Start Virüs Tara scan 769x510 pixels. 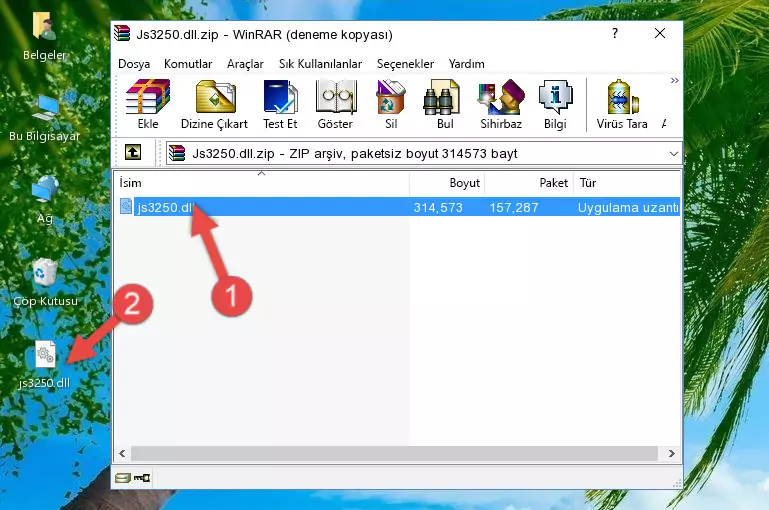622,104
